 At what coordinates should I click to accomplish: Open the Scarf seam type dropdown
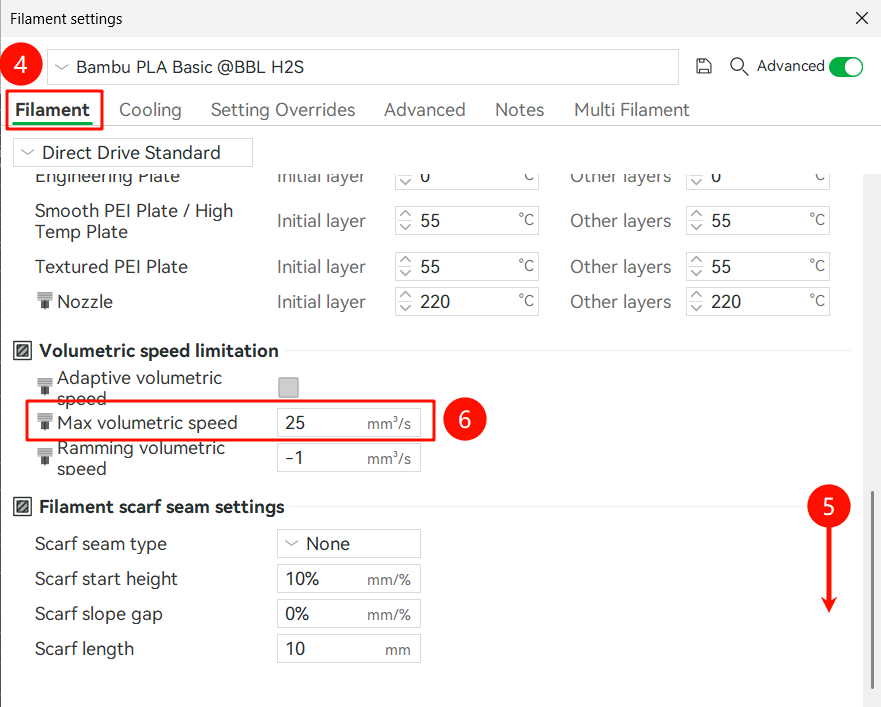pyautogui.click(x=348, y=544)
